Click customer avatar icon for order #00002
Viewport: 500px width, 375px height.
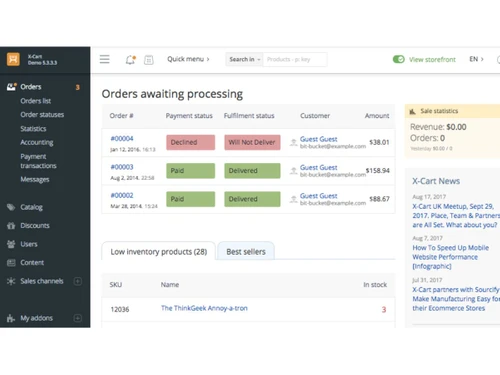coord(293,199)
